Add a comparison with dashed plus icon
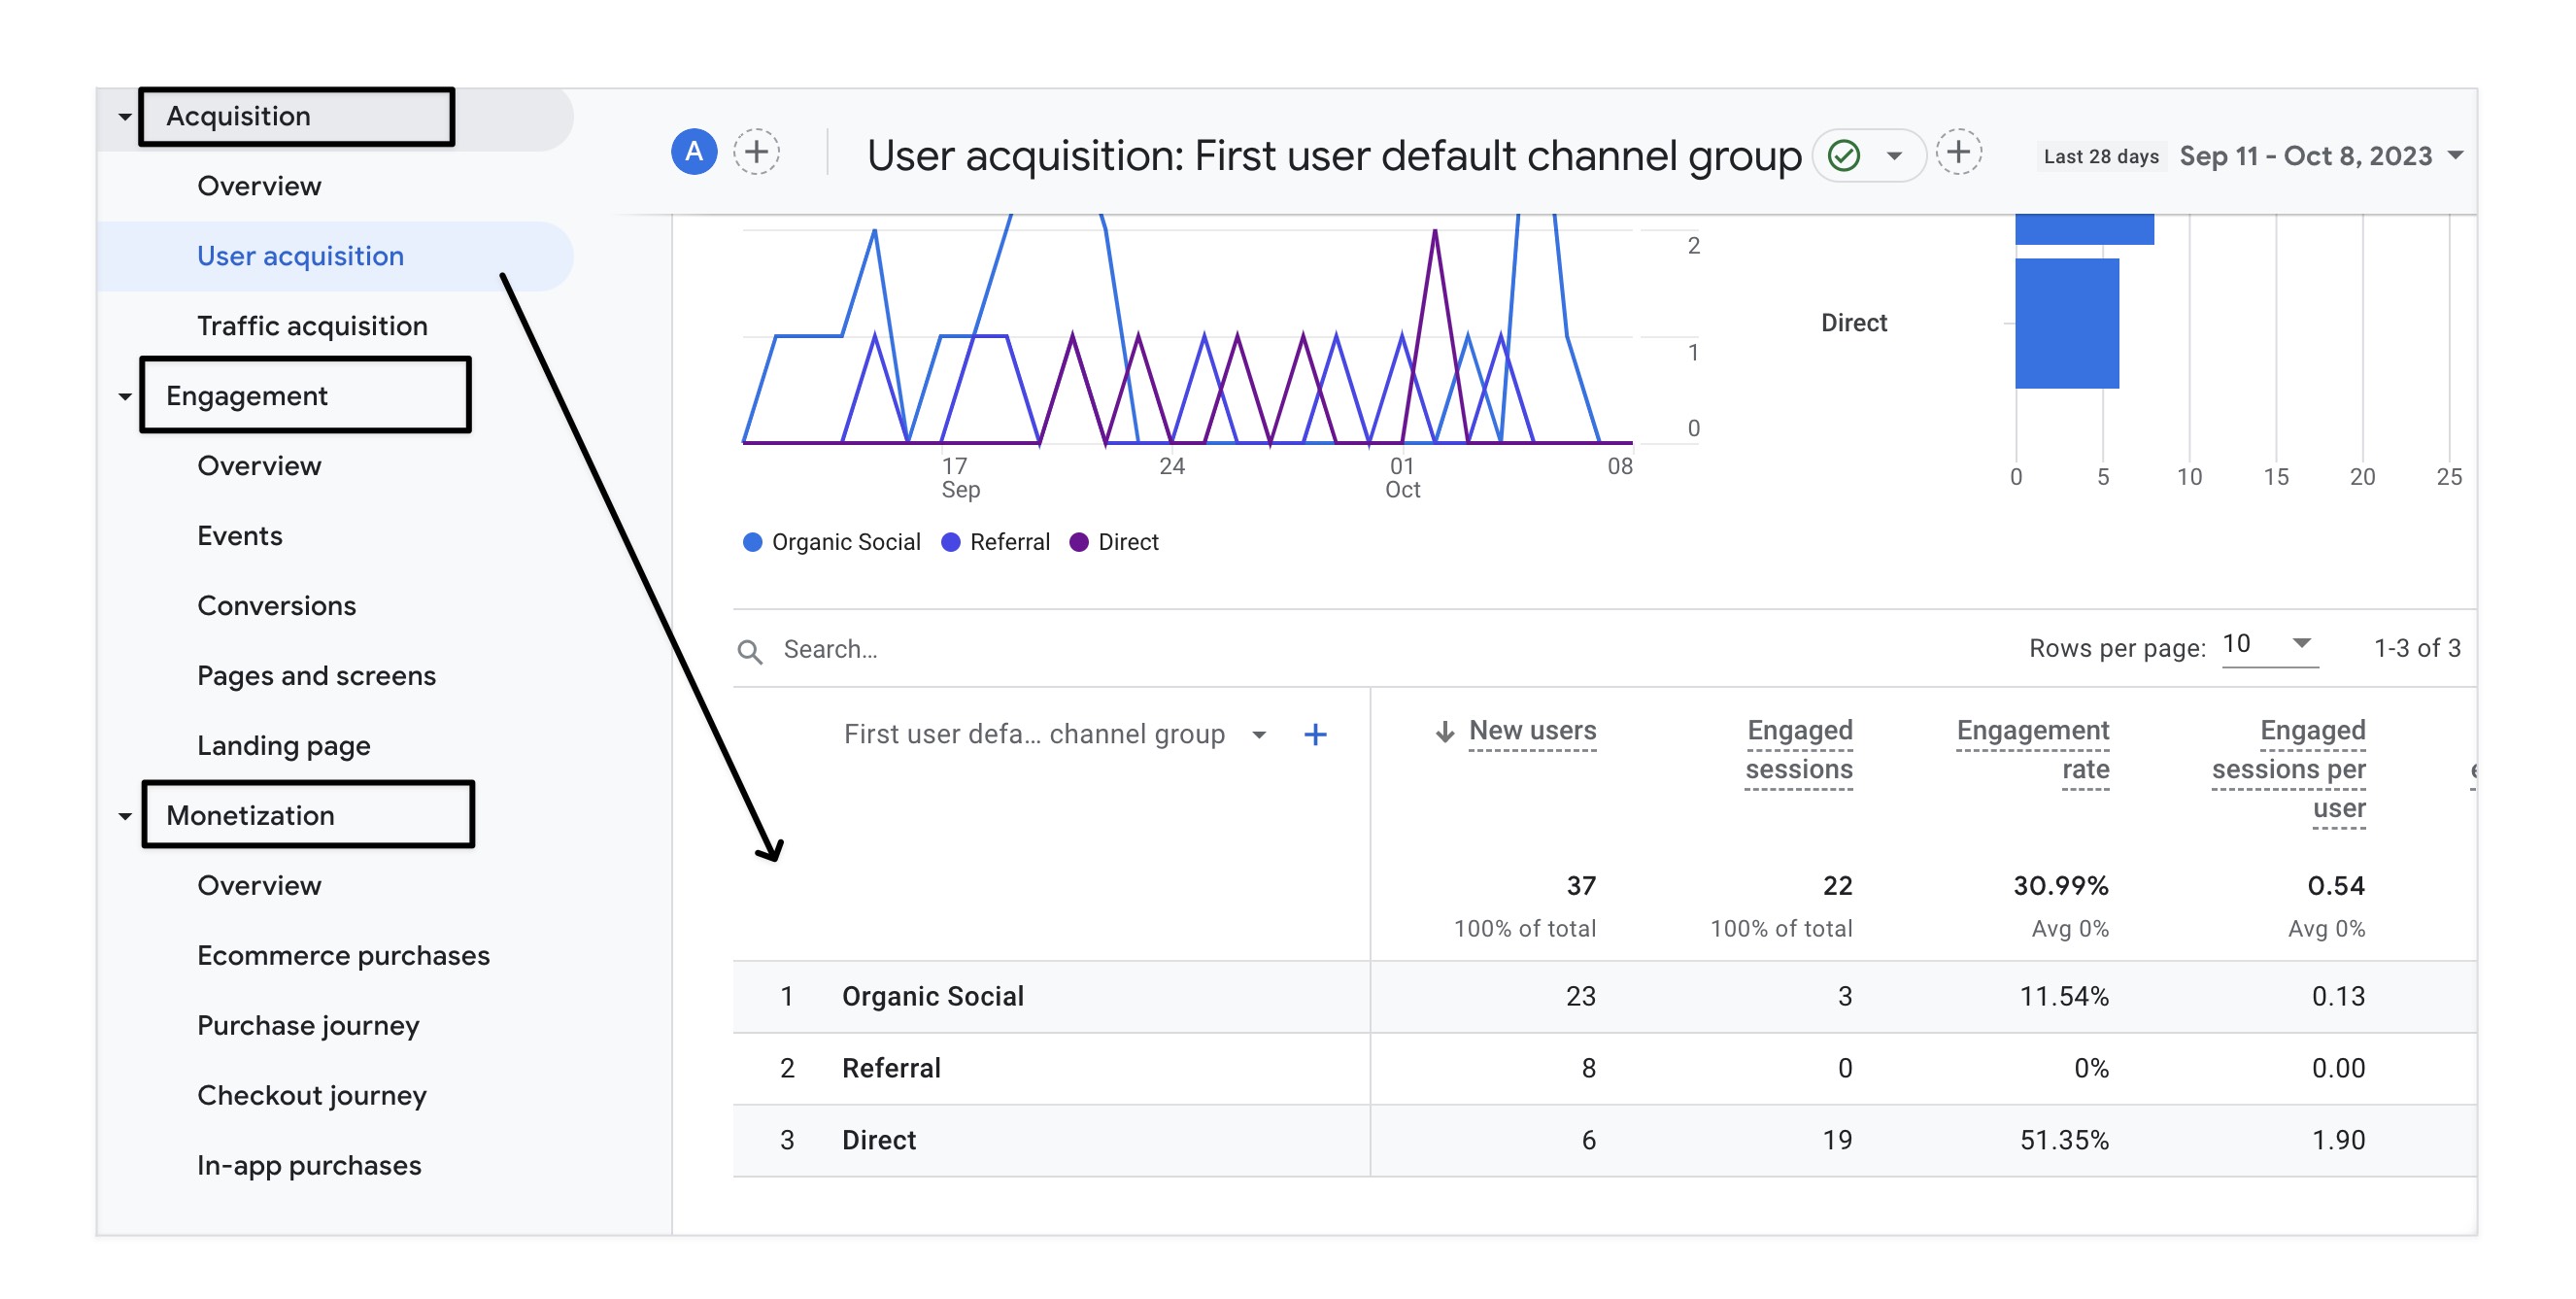Viewport: 2576px width, 1299px height. (x=756, y=152)
